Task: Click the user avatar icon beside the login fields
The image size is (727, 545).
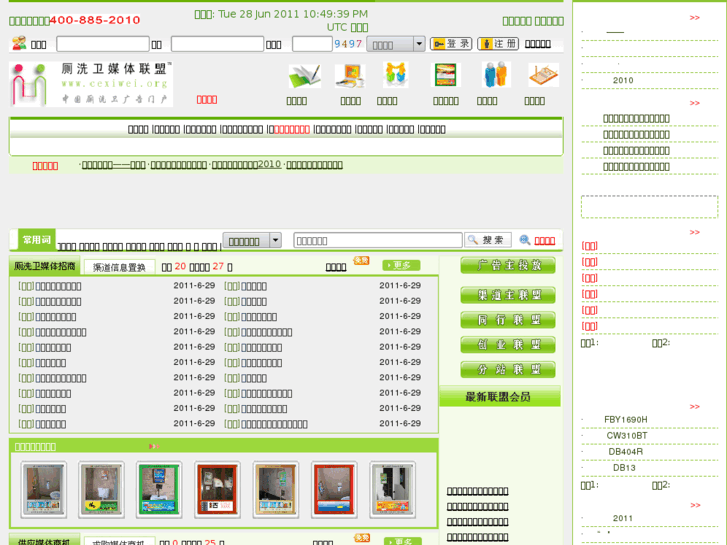Action: pyautogui.click(x=19, y=44)
